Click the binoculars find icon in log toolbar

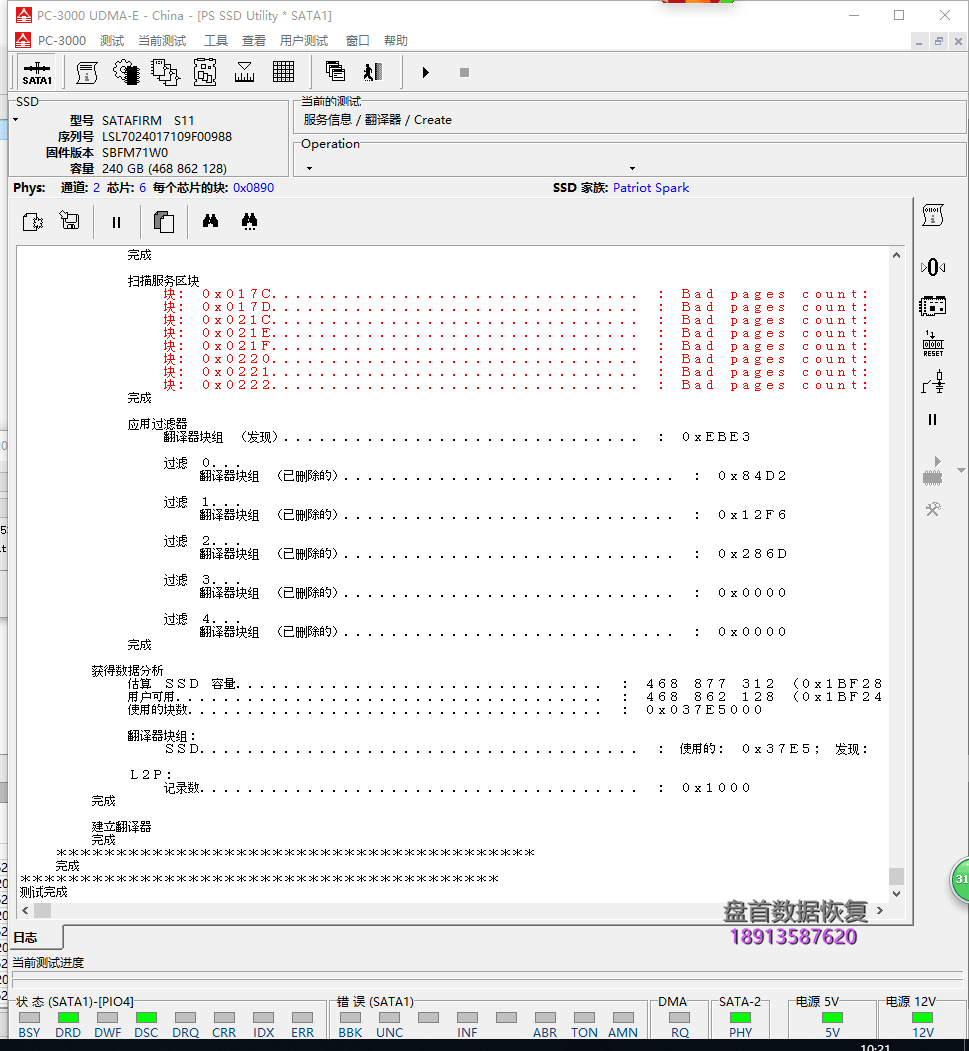point(210,222)
